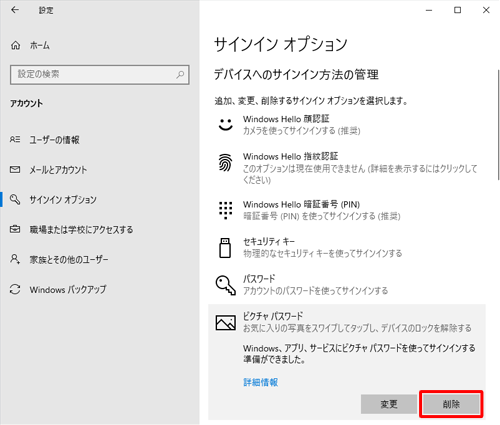Click the Windows Hello face icon
Image resolution: width=500 pixels, height=425 pixels.
coord(226,125)
